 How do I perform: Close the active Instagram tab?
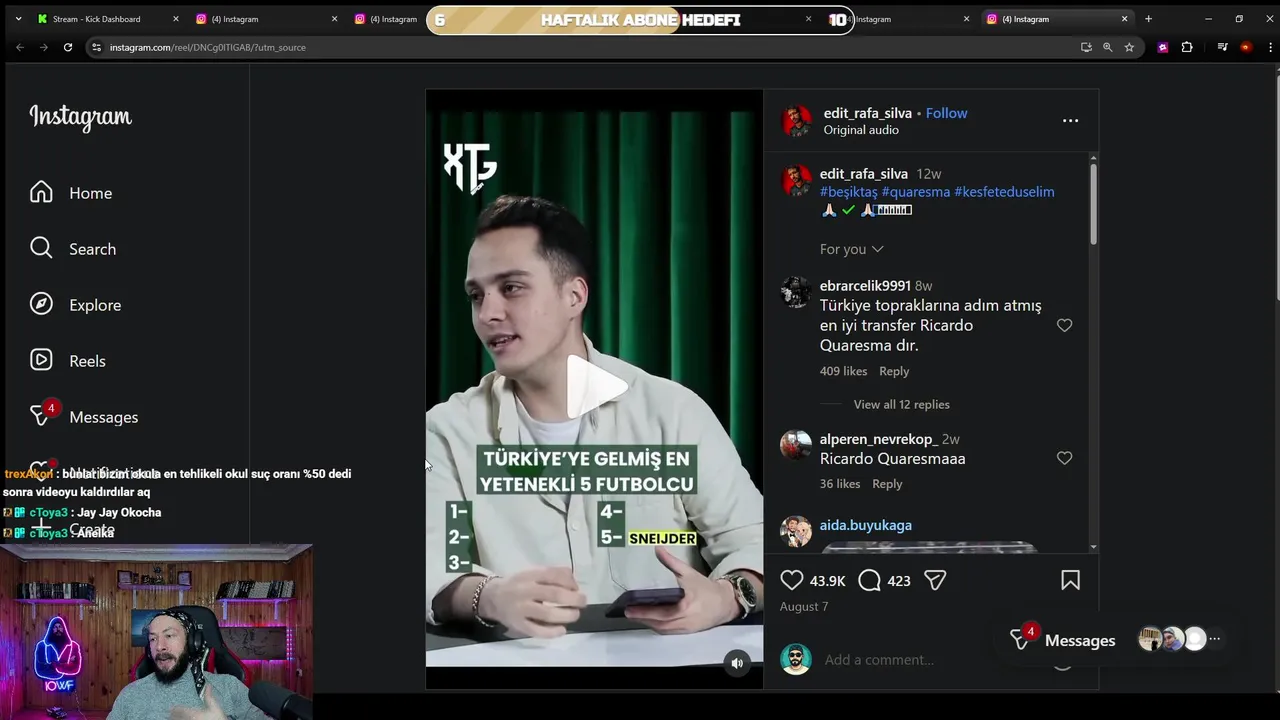pos(1124,19)
